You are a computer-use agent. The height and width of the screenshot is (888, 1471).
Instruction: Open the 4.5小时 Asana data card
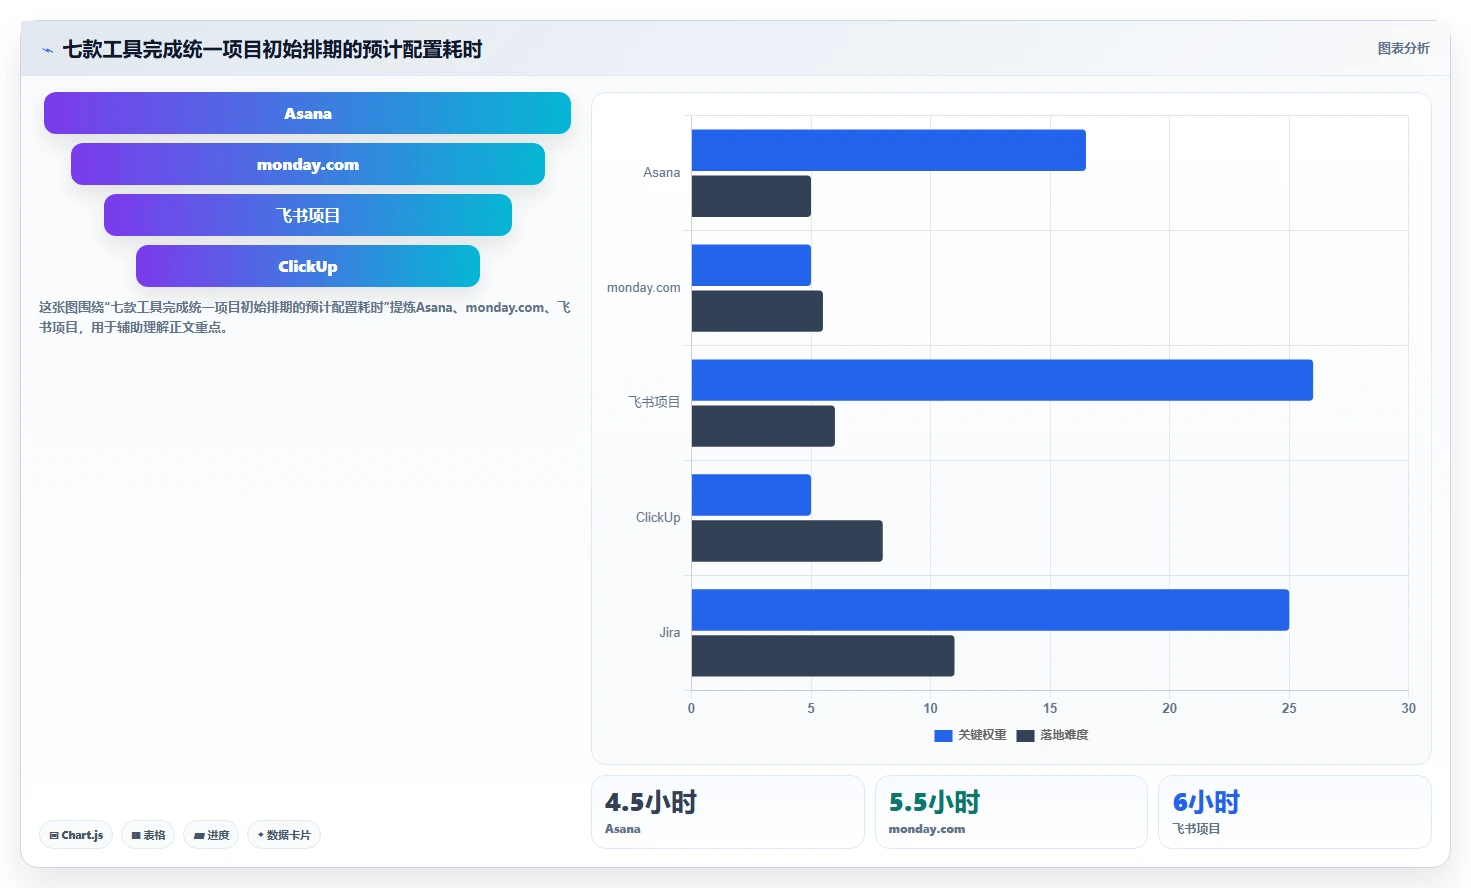[728, 812]
